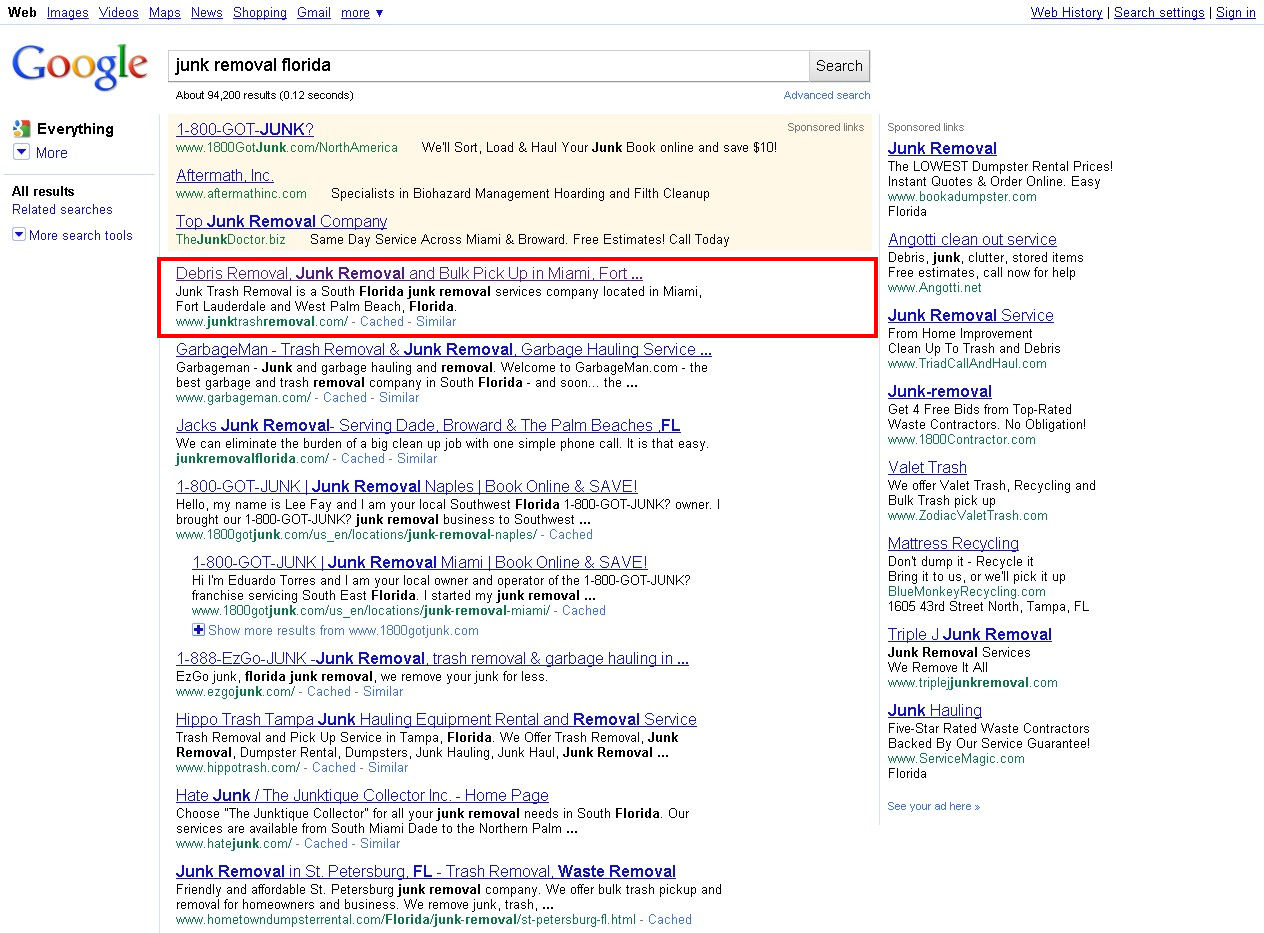The height and width of the screenshot is (933, 1264).
Task: Expand plus icon for more 1800gotjunk results
Action: pyautogui.click(x=198, y=630)
